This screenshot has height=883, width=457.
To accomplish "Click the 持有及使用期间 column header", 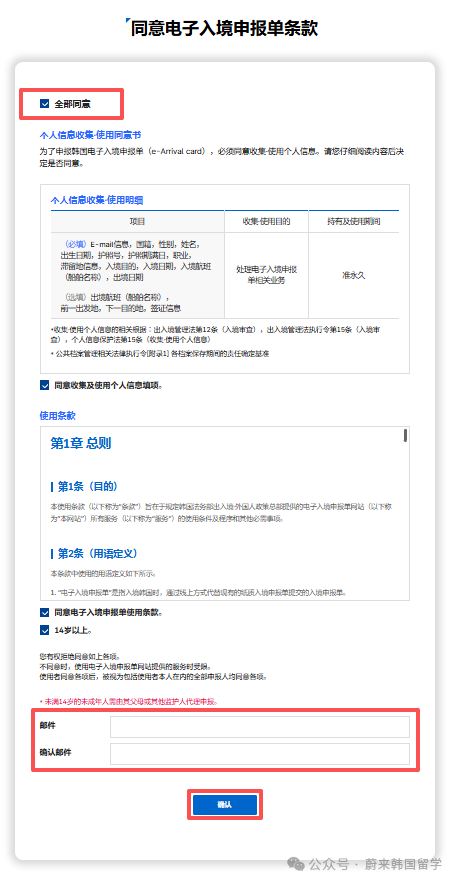I will (x=353, y=222).
